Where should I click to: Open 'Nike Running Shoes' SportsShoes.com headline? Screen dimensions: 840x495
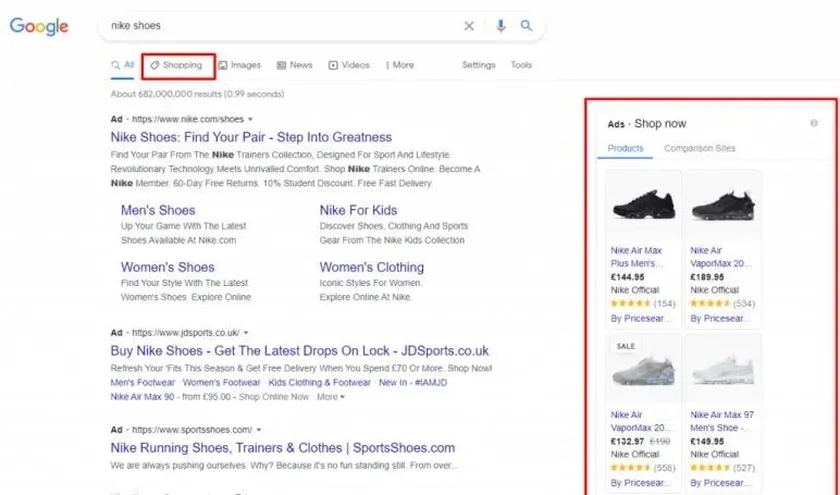click(x=283, y=448)
